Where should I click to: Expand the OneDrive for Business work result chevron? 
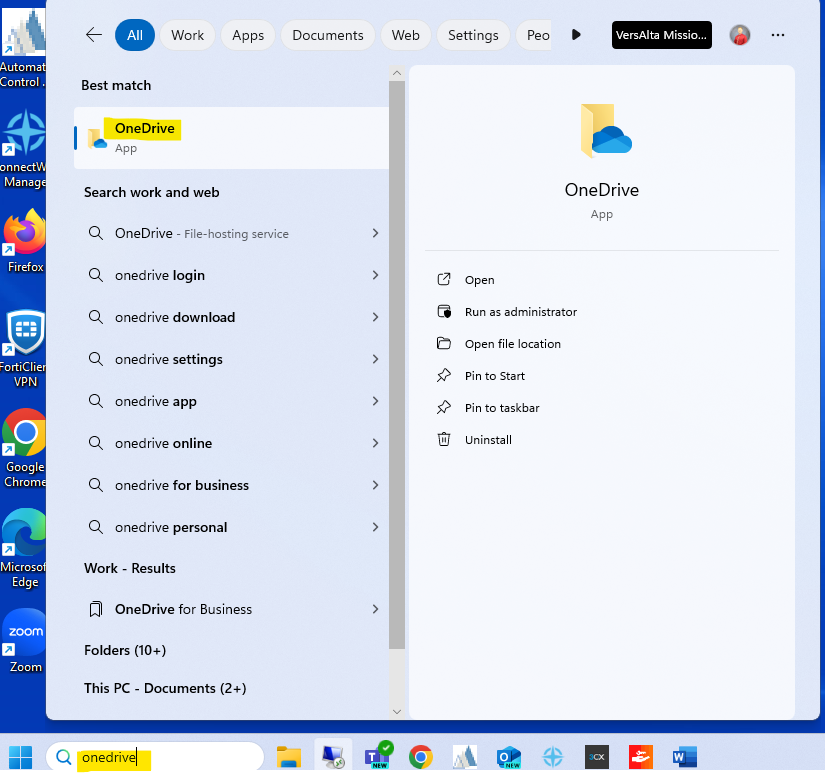[375, 609]
